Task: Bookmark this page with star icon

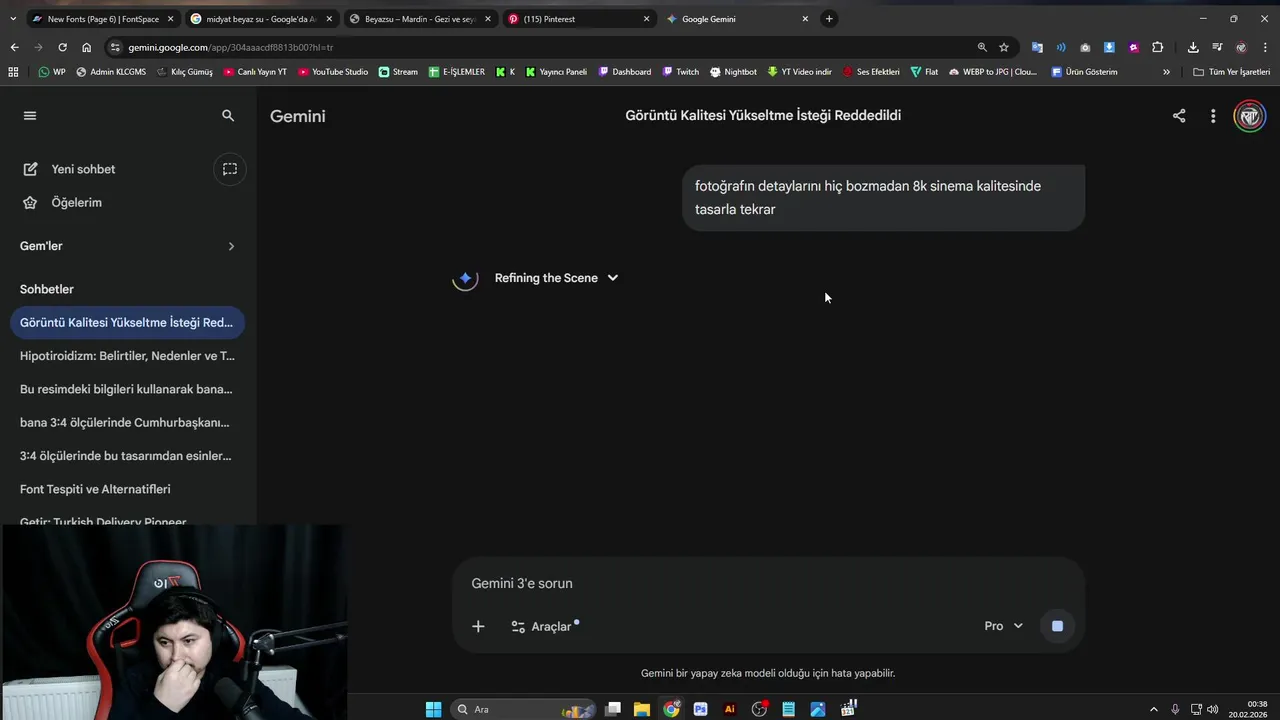Action: (x=1004, y=47)
